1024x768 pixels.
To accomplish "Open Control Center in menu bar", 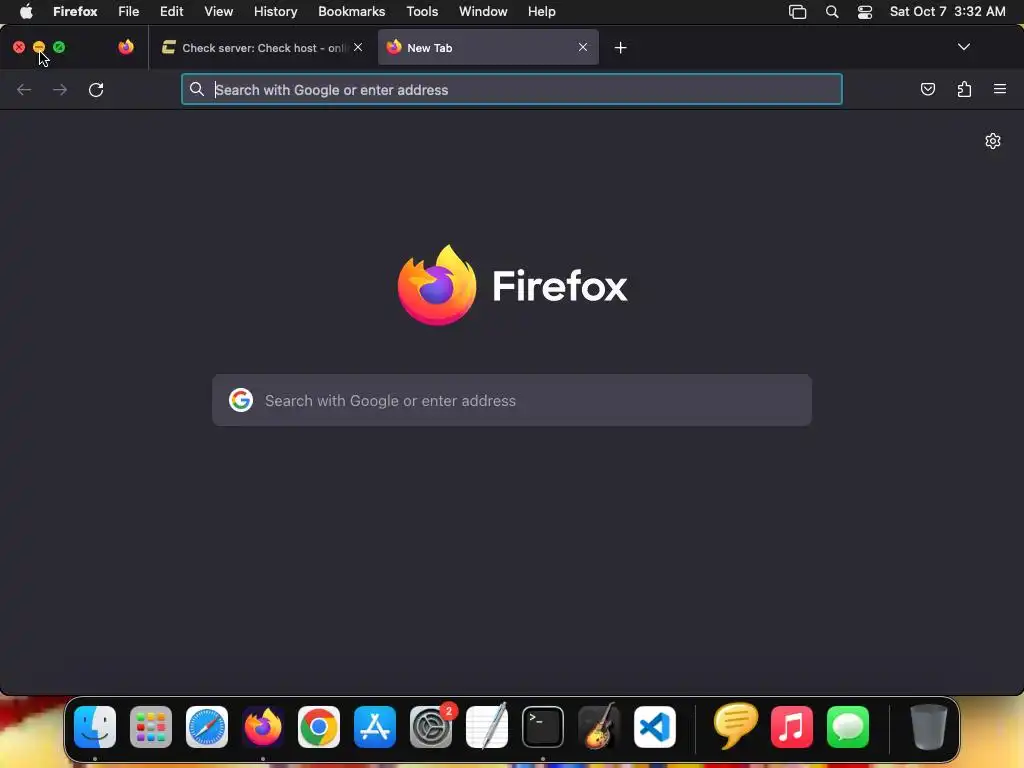I will pos(865,12).
